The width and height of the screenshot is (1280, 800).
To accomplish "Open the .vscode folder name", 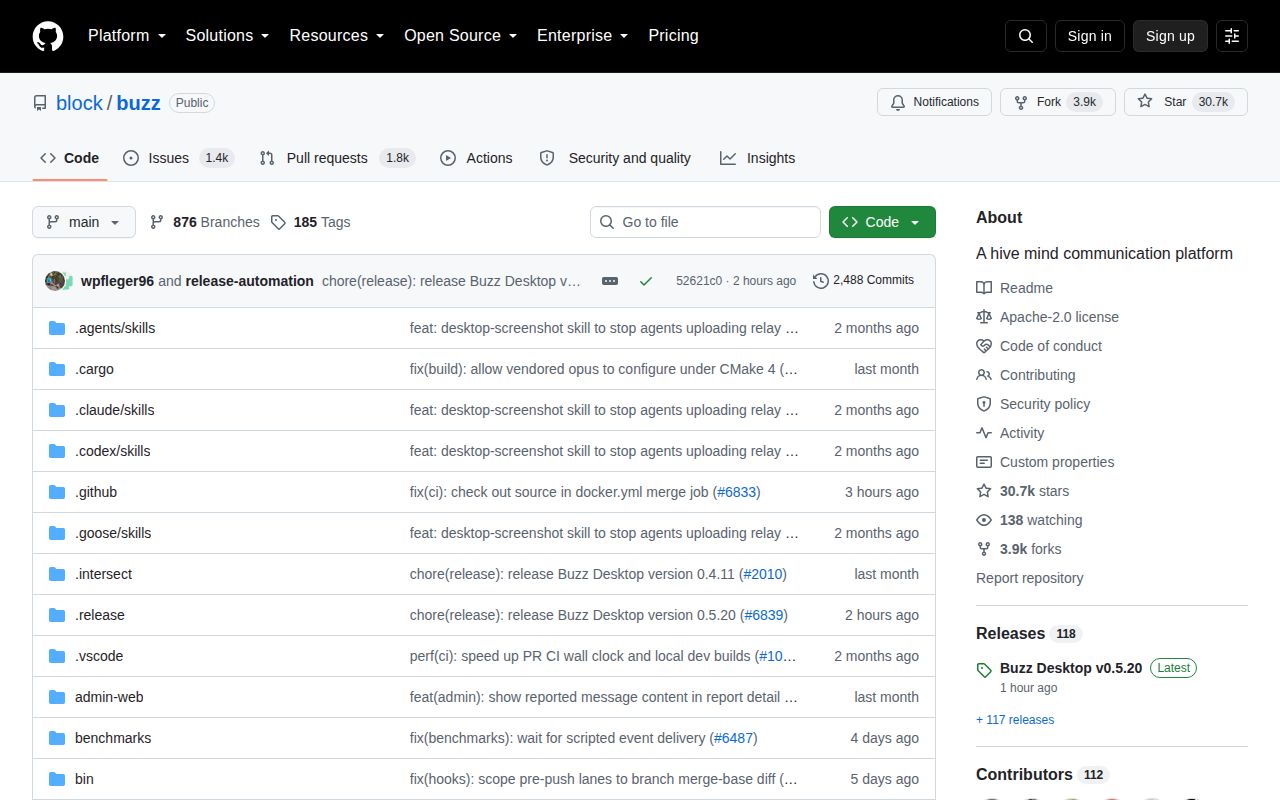I will [99, 656].
